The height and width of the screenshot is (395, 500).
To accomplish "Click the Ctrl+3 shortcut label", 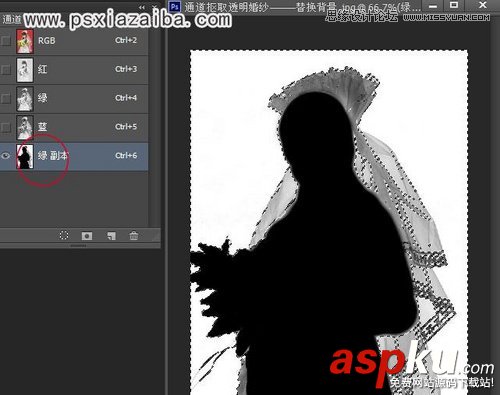I will click(126, 69).
